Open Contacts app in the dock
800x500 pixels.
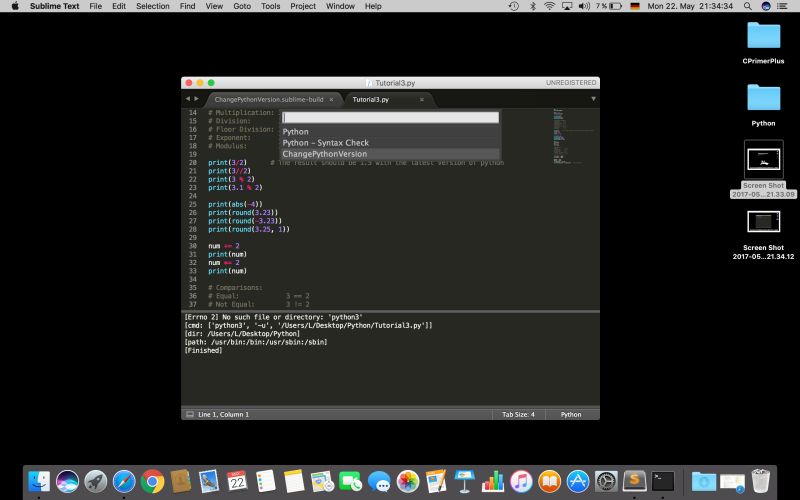click(181, 481)
